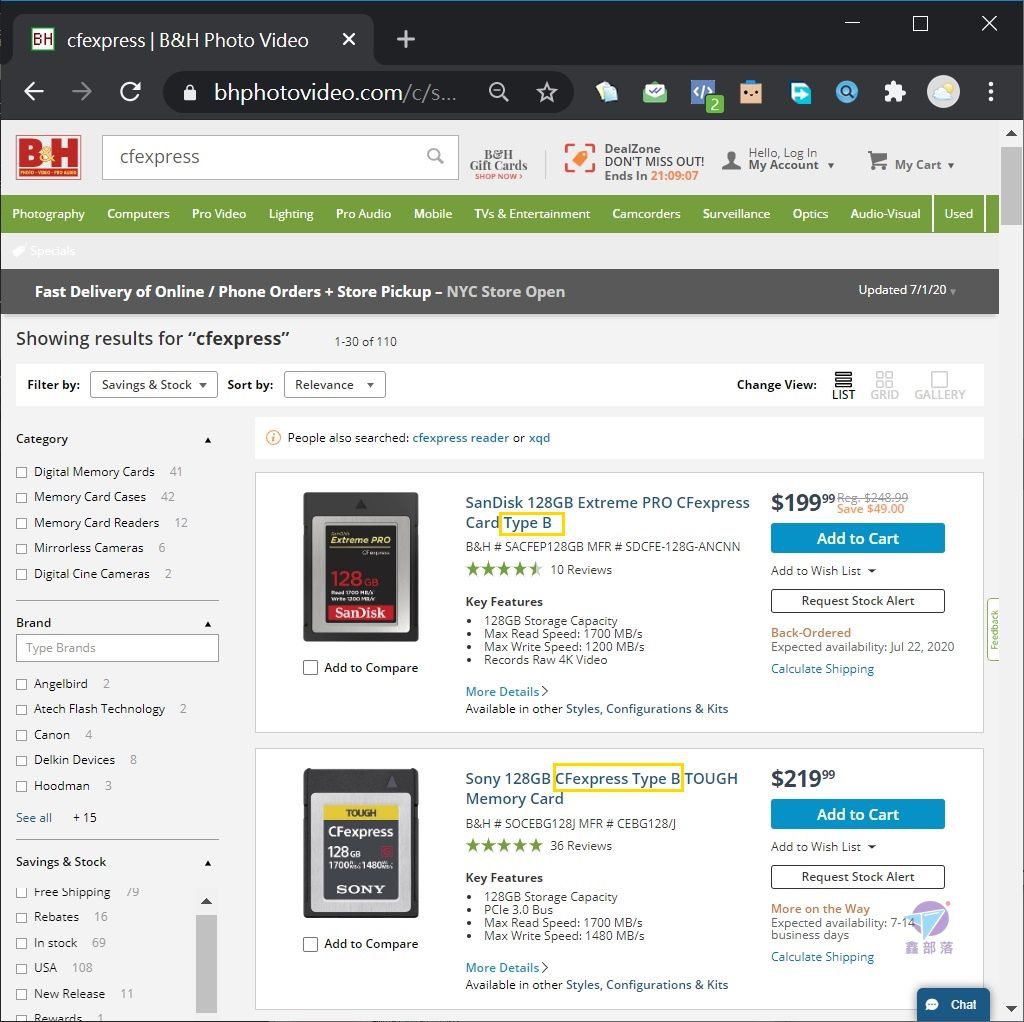The width and height of the screenshot is (1024, 1022).
Task: Open a new browser tab
Action: click(x=406, y=39)
